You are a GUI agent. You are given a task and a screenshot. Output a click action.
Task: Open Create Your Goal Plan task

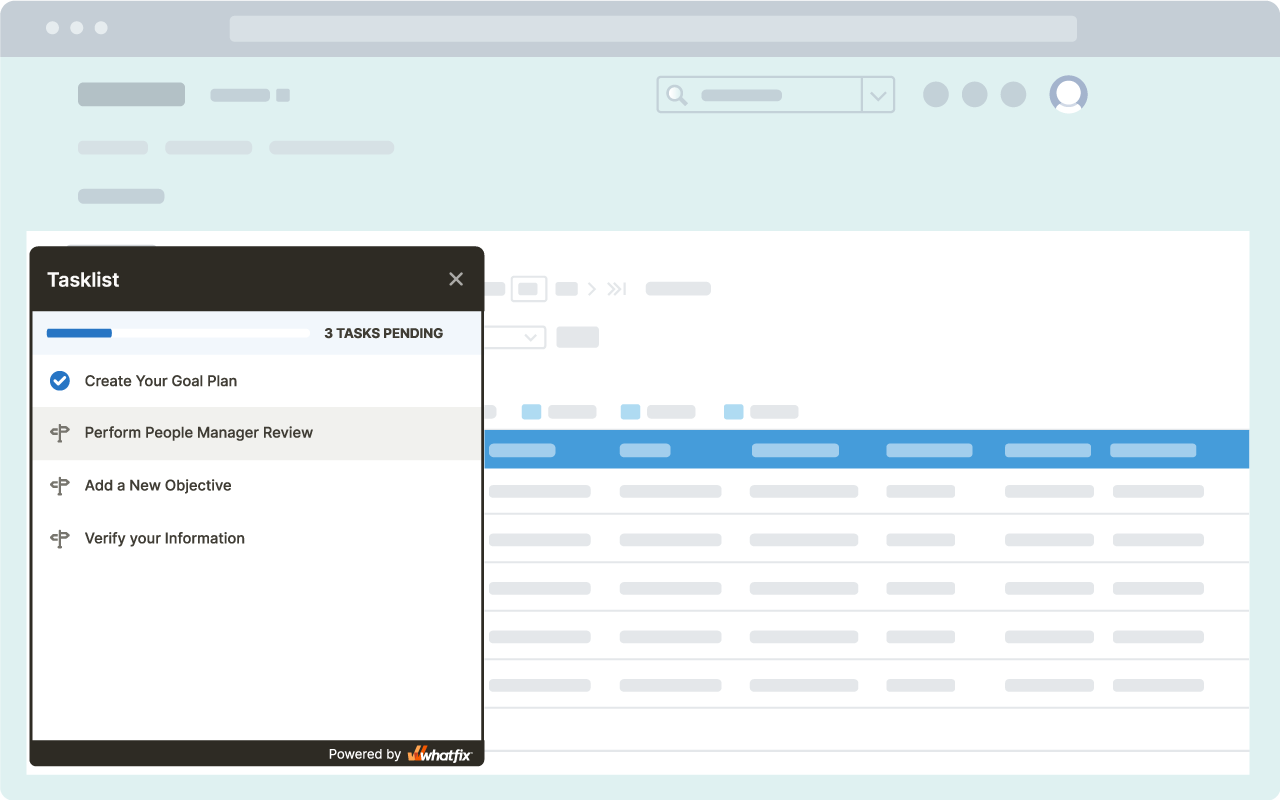256,381
